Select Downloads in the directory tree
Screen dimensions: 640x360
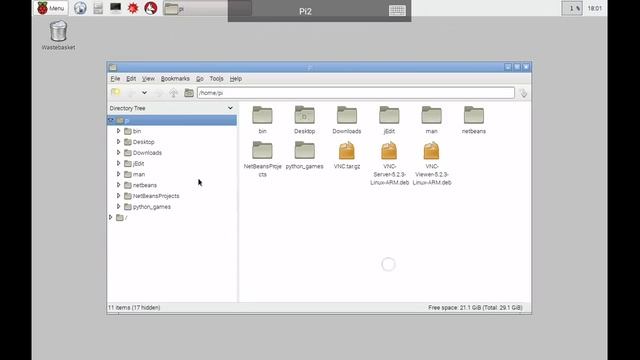[147, 153]
